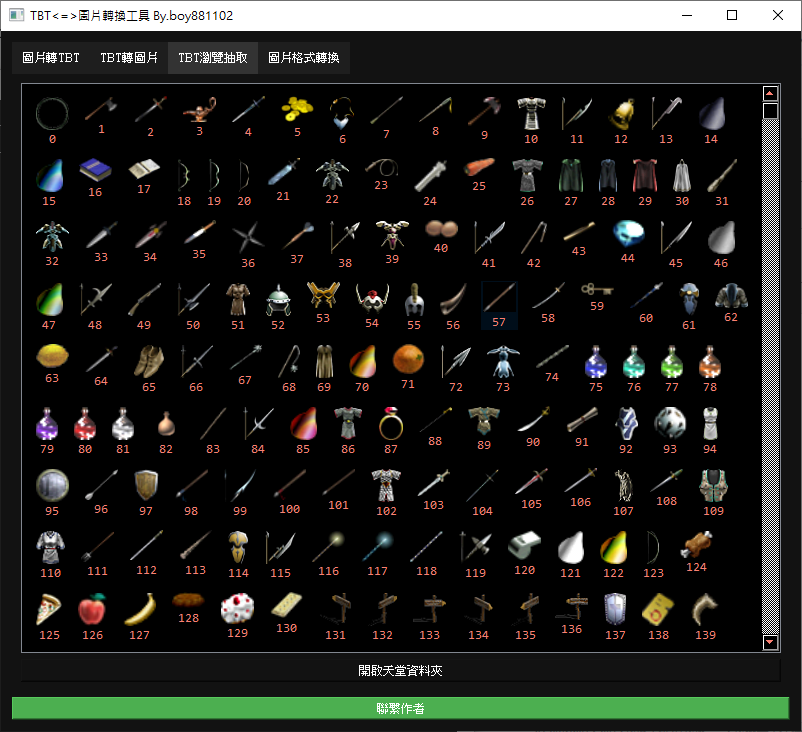
Task: Open the 圖片轉TBT tab
Action: [x=51, y=58]
